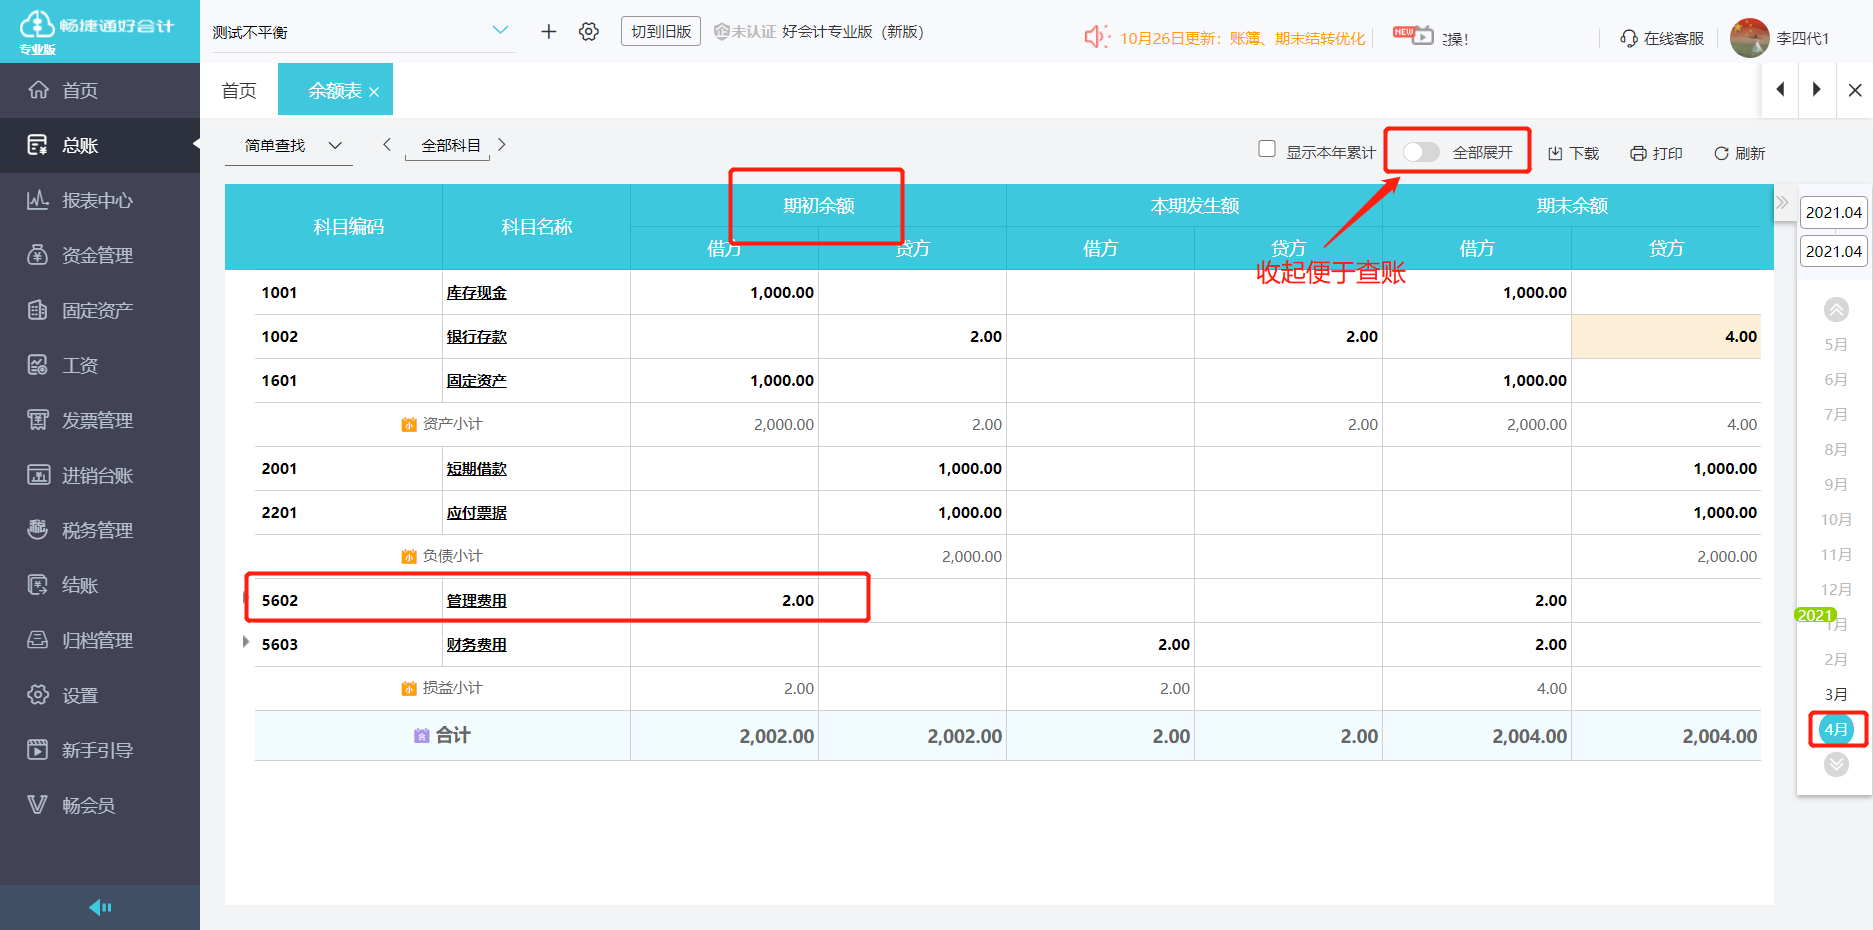Screen dimensions: 1873x930
Task: Click the print icon button
Action: (x=1656, y=153)
